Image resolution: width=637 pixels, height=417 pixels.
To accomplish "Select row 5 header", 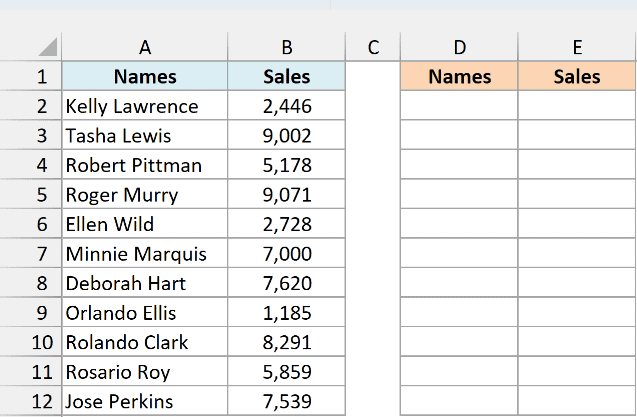I will (x=31, y=194).
